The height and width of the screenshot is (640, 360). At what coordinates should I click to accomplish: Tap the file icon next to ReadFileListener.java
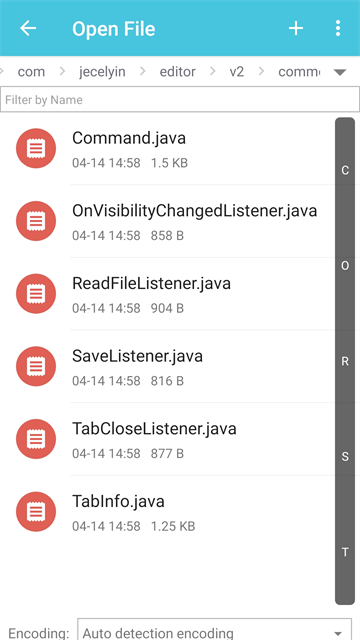click(x=36, y=293)
